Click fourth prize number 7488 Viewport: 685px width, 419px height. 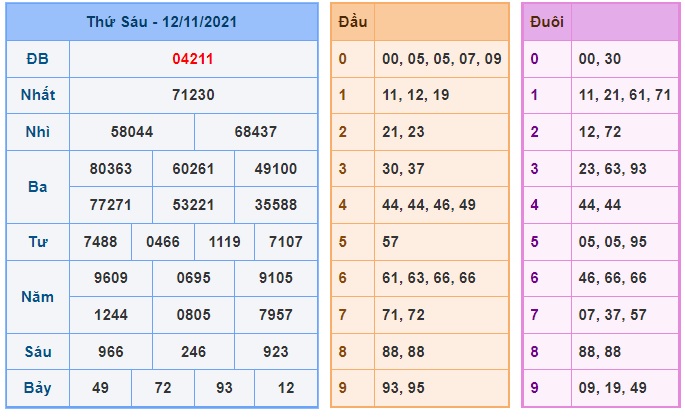(100, 242)
